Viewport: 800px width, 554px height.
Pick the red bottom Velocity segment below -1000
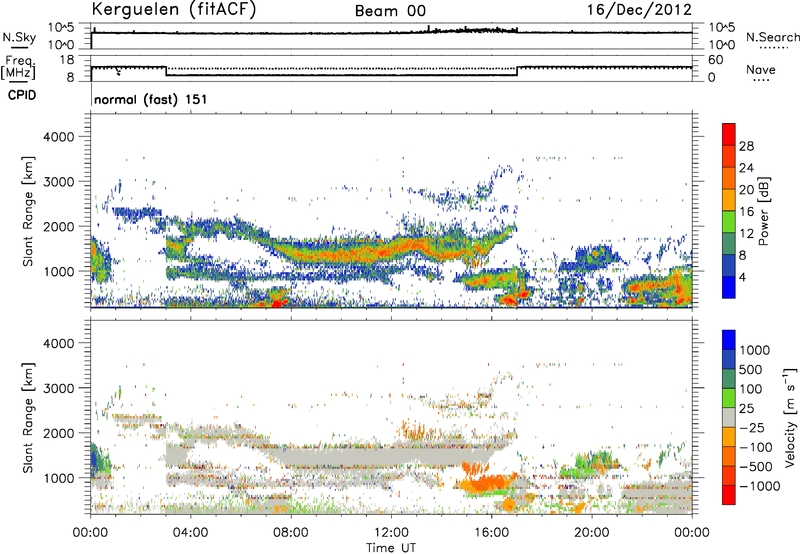click(729, 495)
